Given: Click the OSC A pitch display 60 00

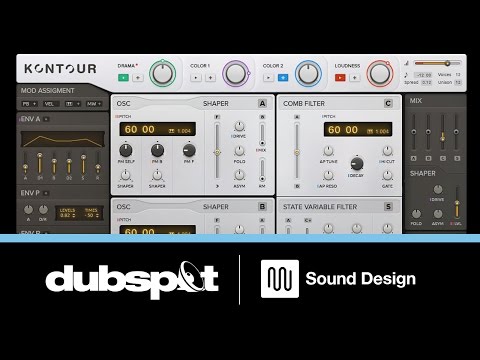Looking at the screenshot, I should coord(158,129).
